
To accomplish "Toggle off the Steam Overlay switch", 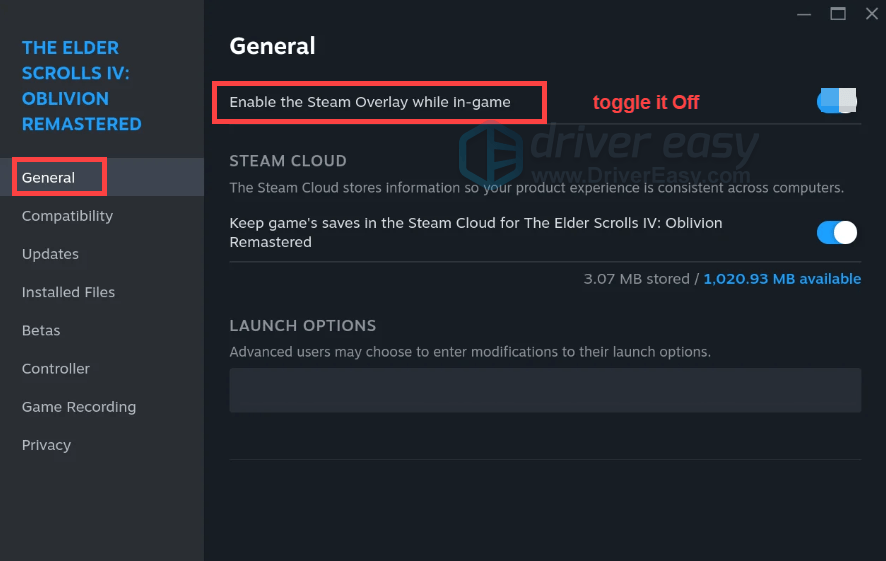I will pos(837,101).
